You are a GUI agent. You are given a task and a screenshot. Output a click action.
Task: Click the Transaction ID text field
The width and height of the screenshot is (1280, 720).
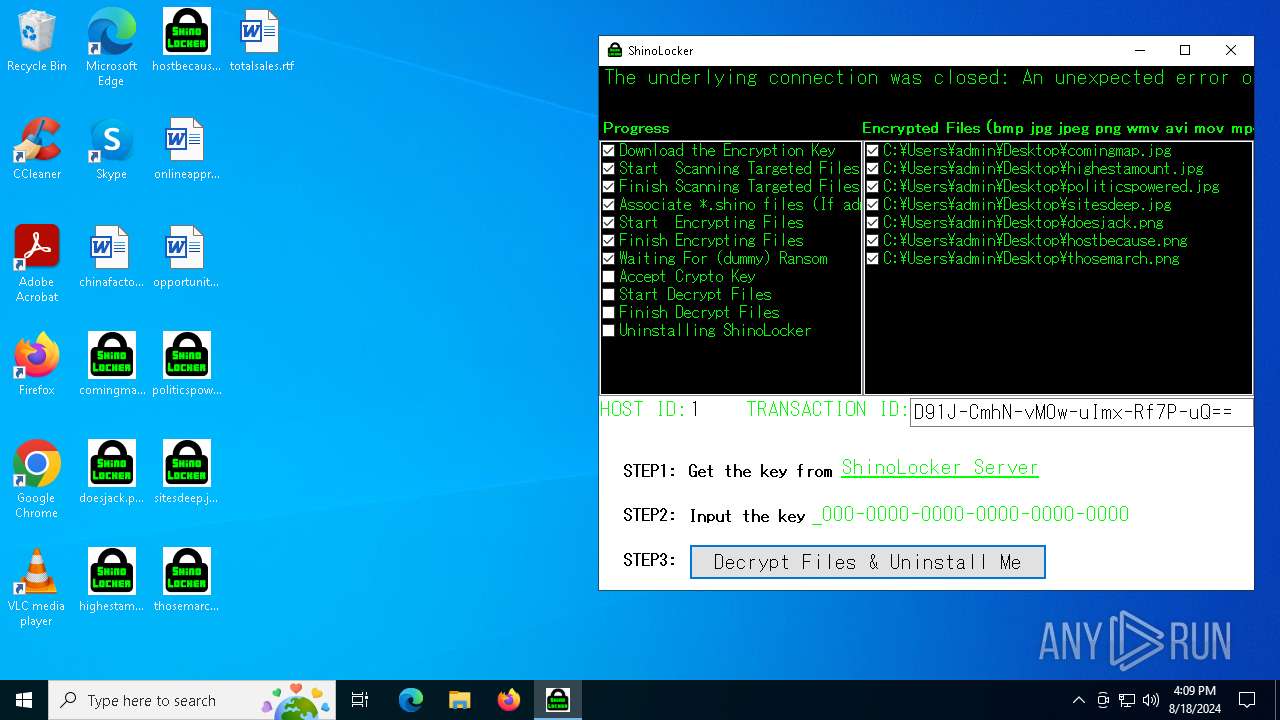1081,412
